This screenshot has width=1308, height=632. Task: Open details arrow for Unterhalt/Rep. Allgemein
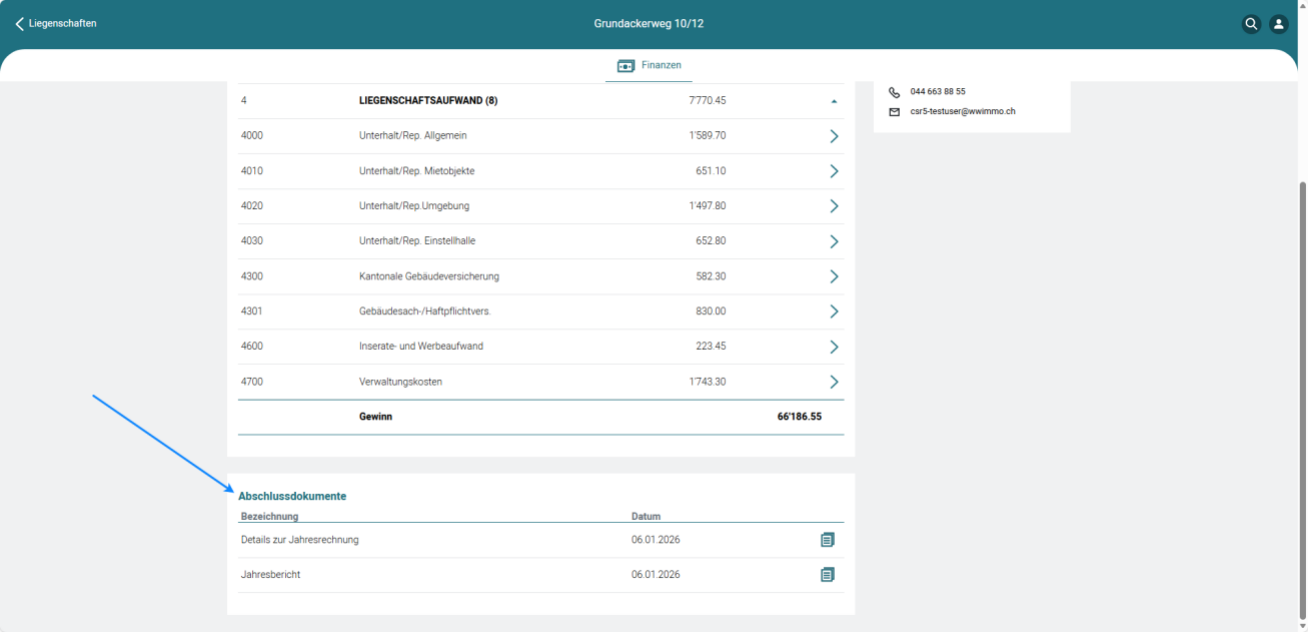coord(834,136)
